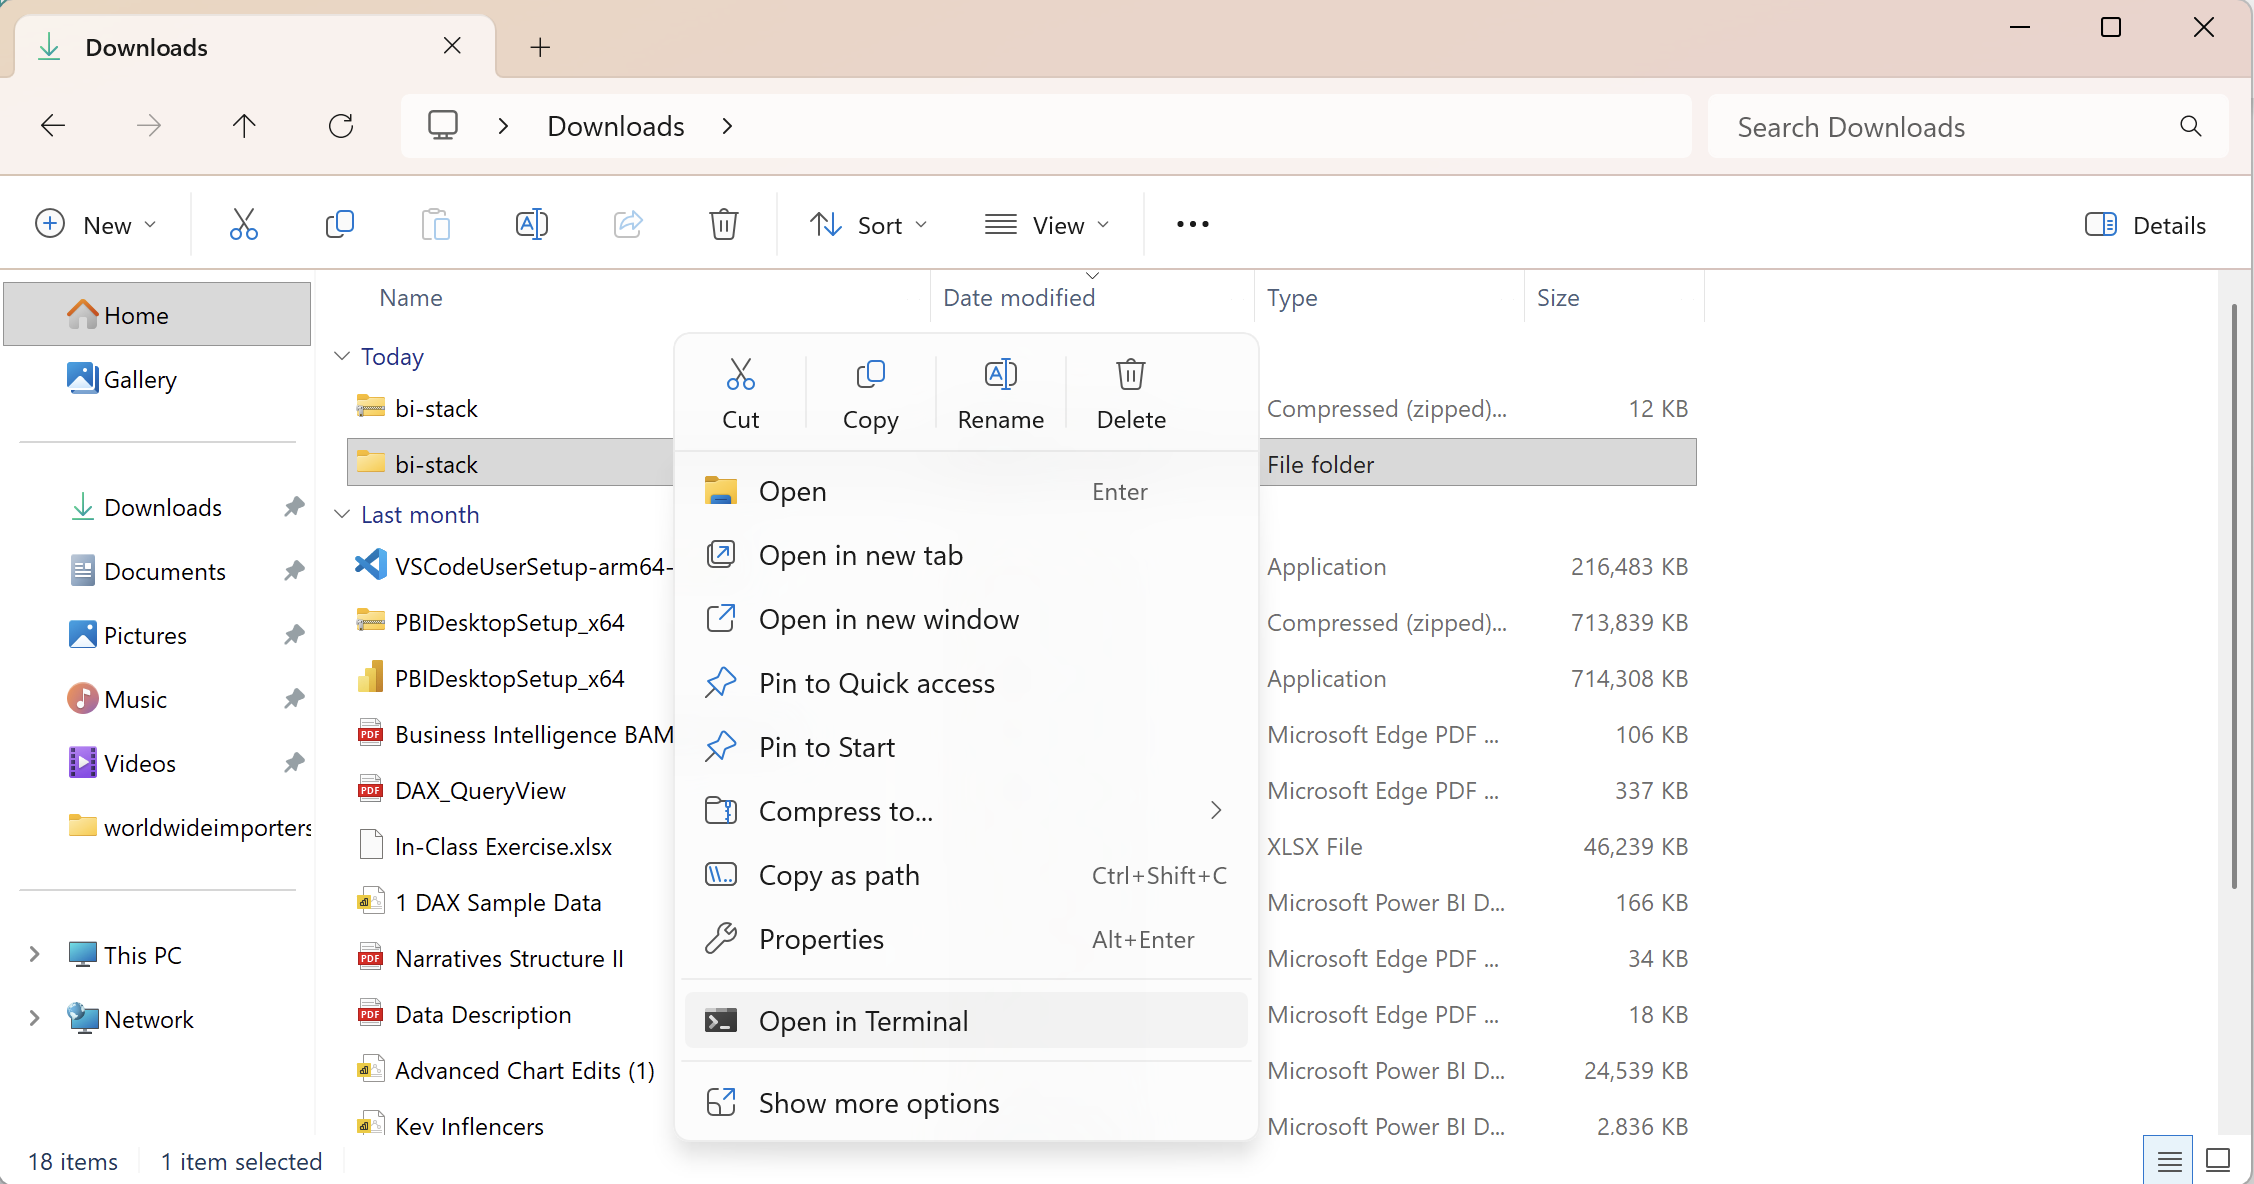2254x1184 pixels.
Task: Cut the folder from the context menu
Action: click(x=741, y=394)
